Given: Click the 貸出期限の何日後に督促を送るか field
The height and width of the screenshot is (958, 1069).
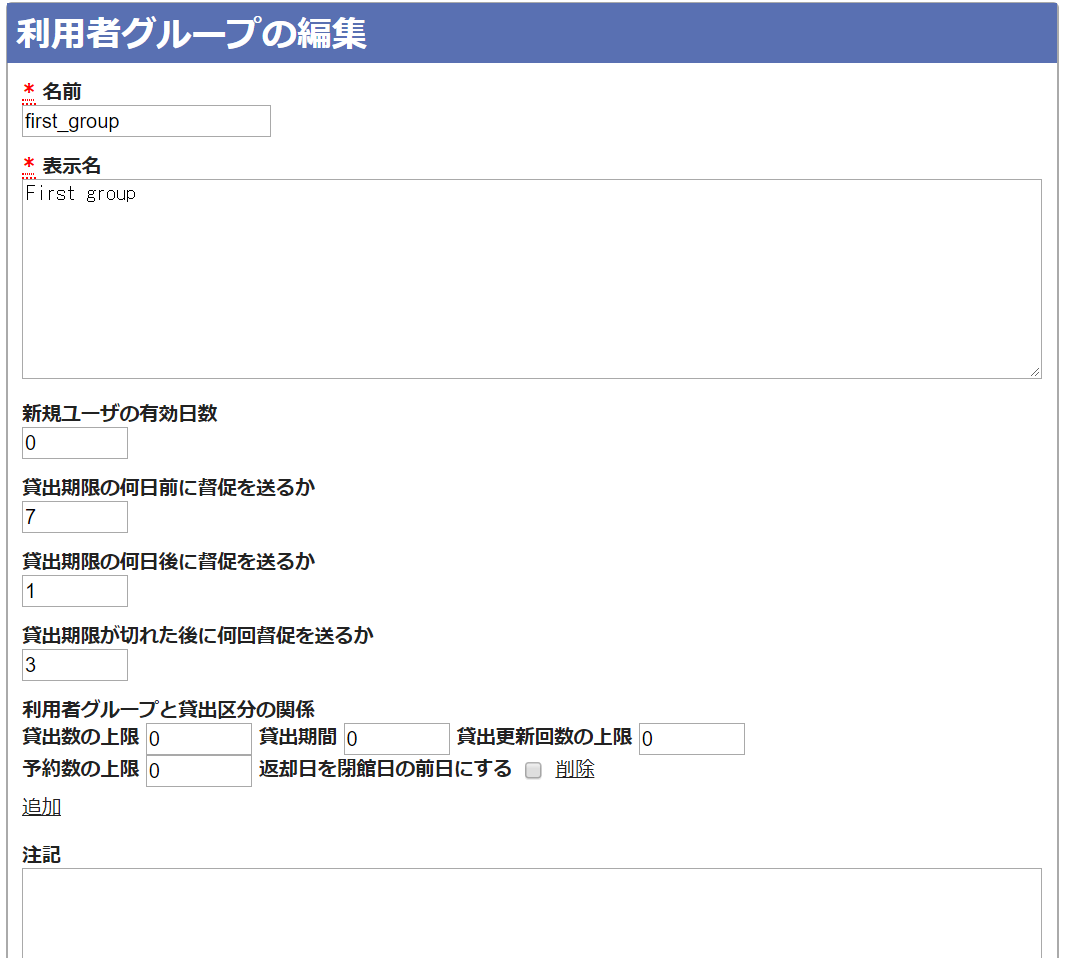Looking at the screenshot, I should (x=75, y=591).
